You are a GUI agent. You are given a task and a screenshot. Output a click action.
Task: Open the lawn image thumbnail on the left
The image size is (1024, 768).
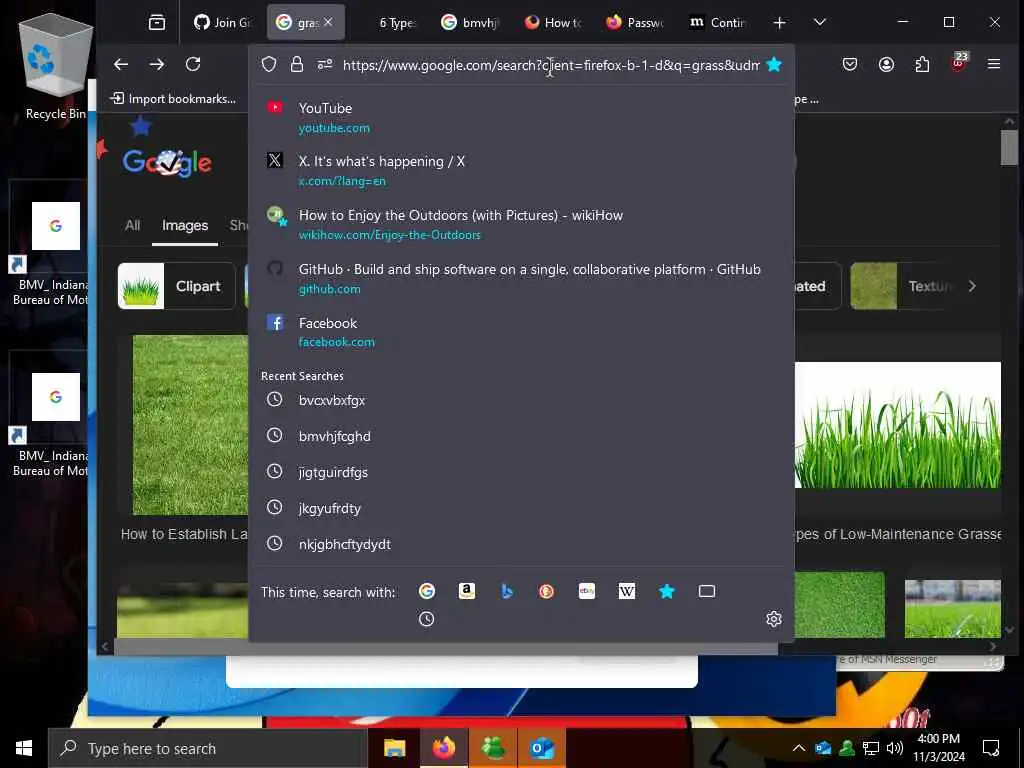[190, 425]
